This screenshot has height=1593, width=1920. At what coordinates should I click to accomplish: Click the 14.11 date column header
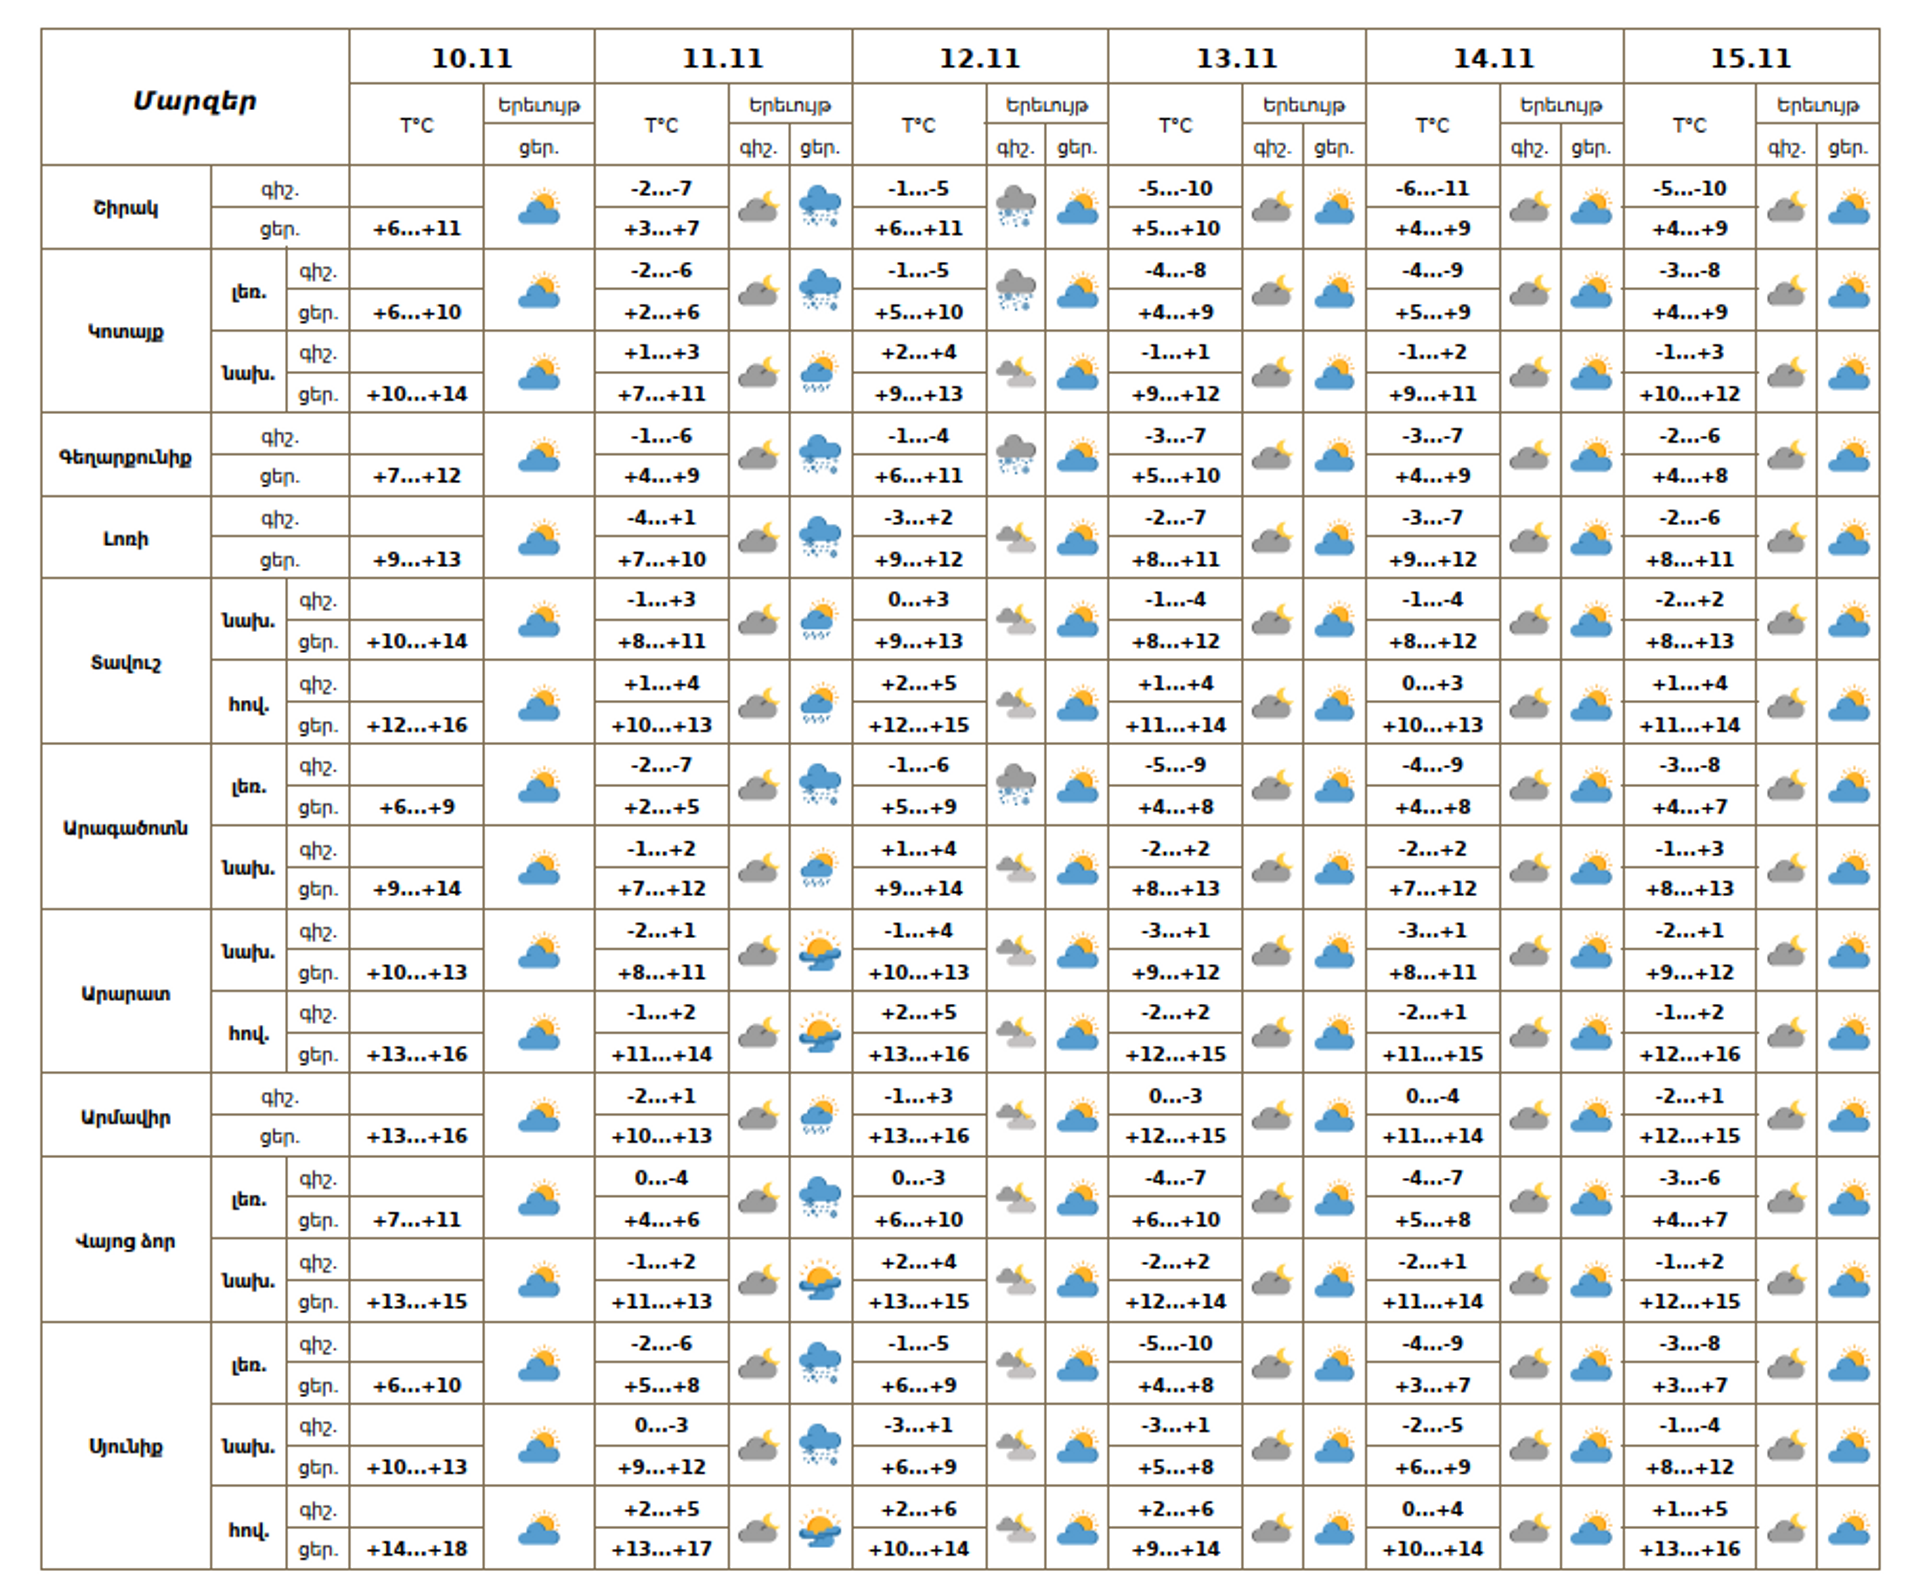tap(1494, 58)
